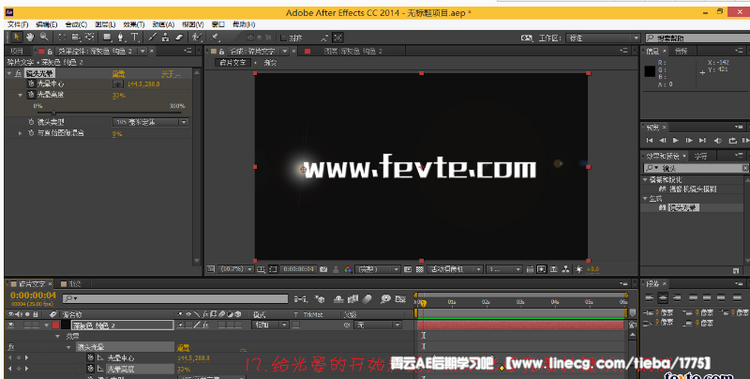Choose the Eraser tool
The height and width of the screenshot is (379, 750).
pos(179,37)
